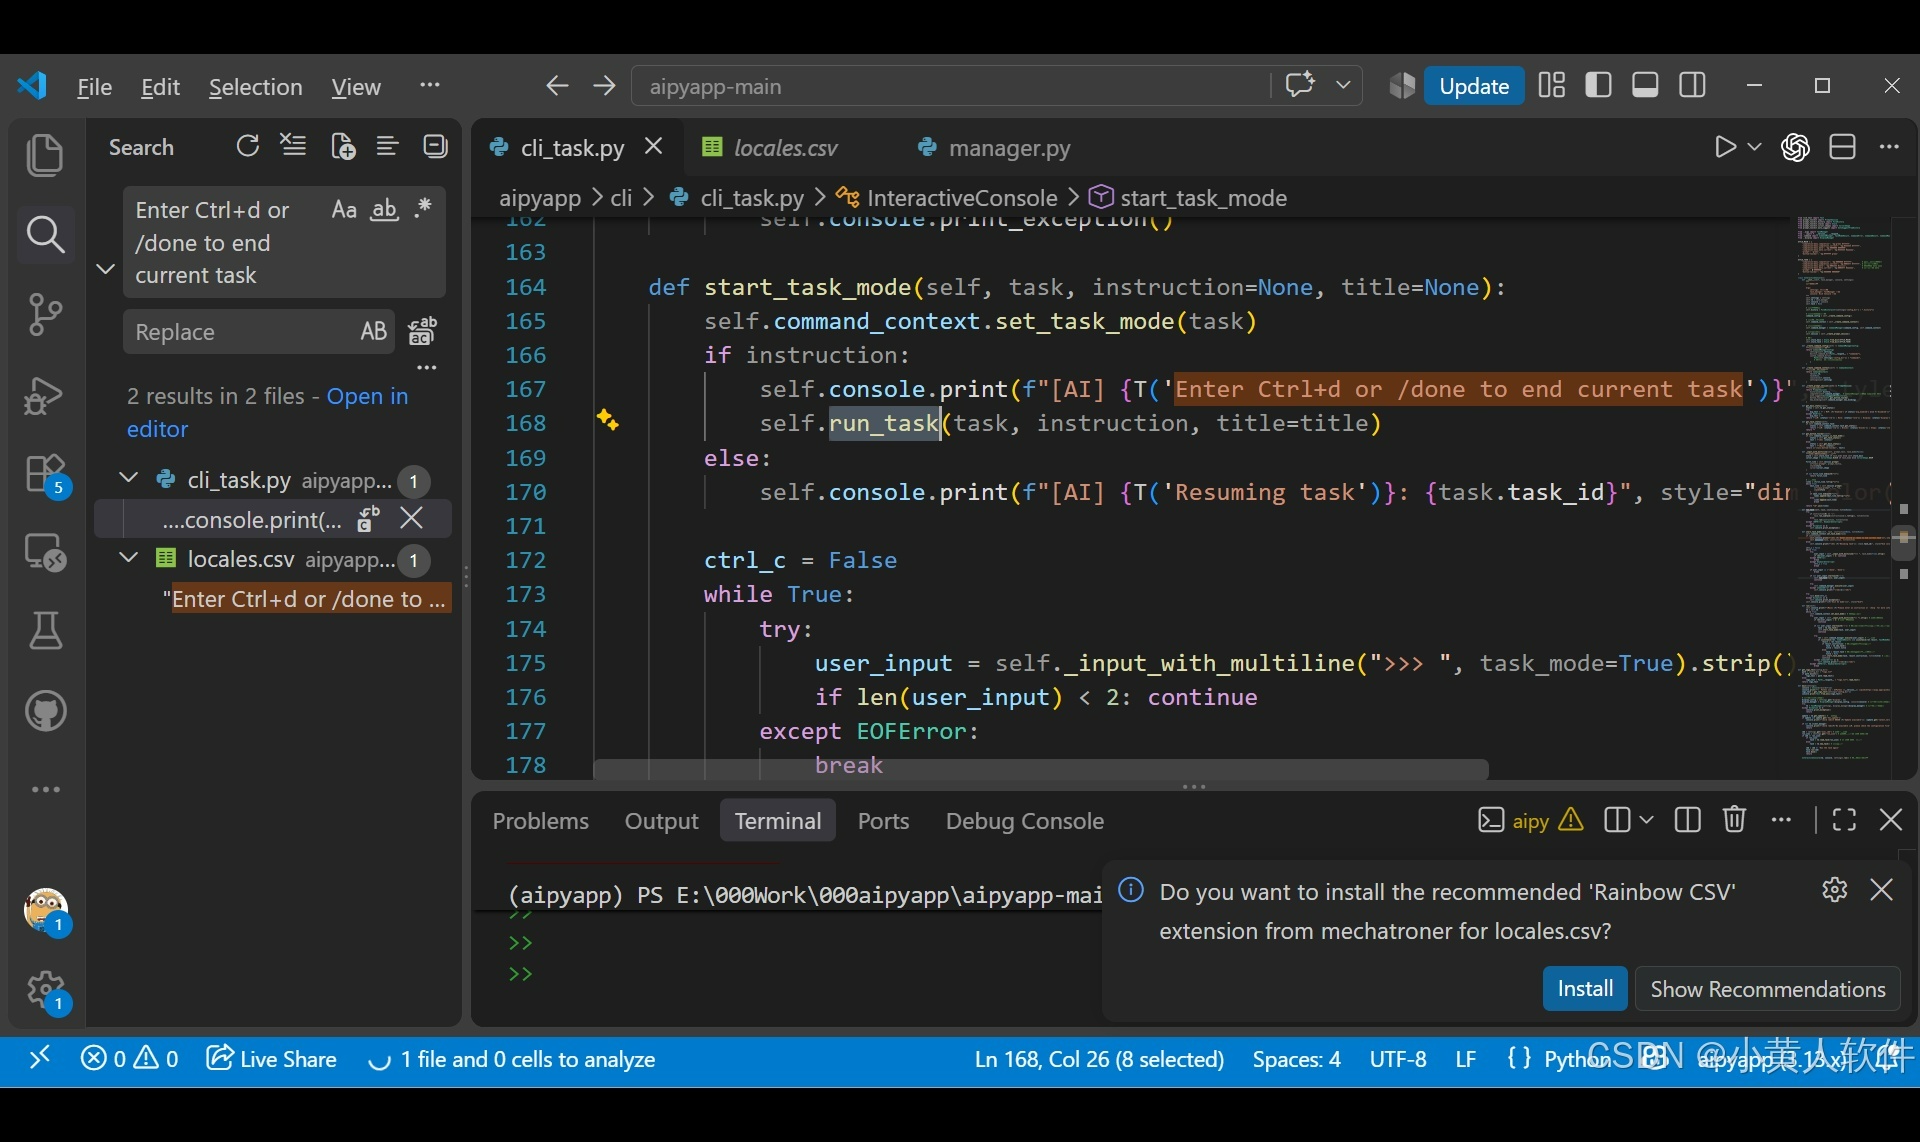Screen dimensions: 1920x1142
Task: Open Copilot icon in editor toolbar
Action: point(1795,148)
